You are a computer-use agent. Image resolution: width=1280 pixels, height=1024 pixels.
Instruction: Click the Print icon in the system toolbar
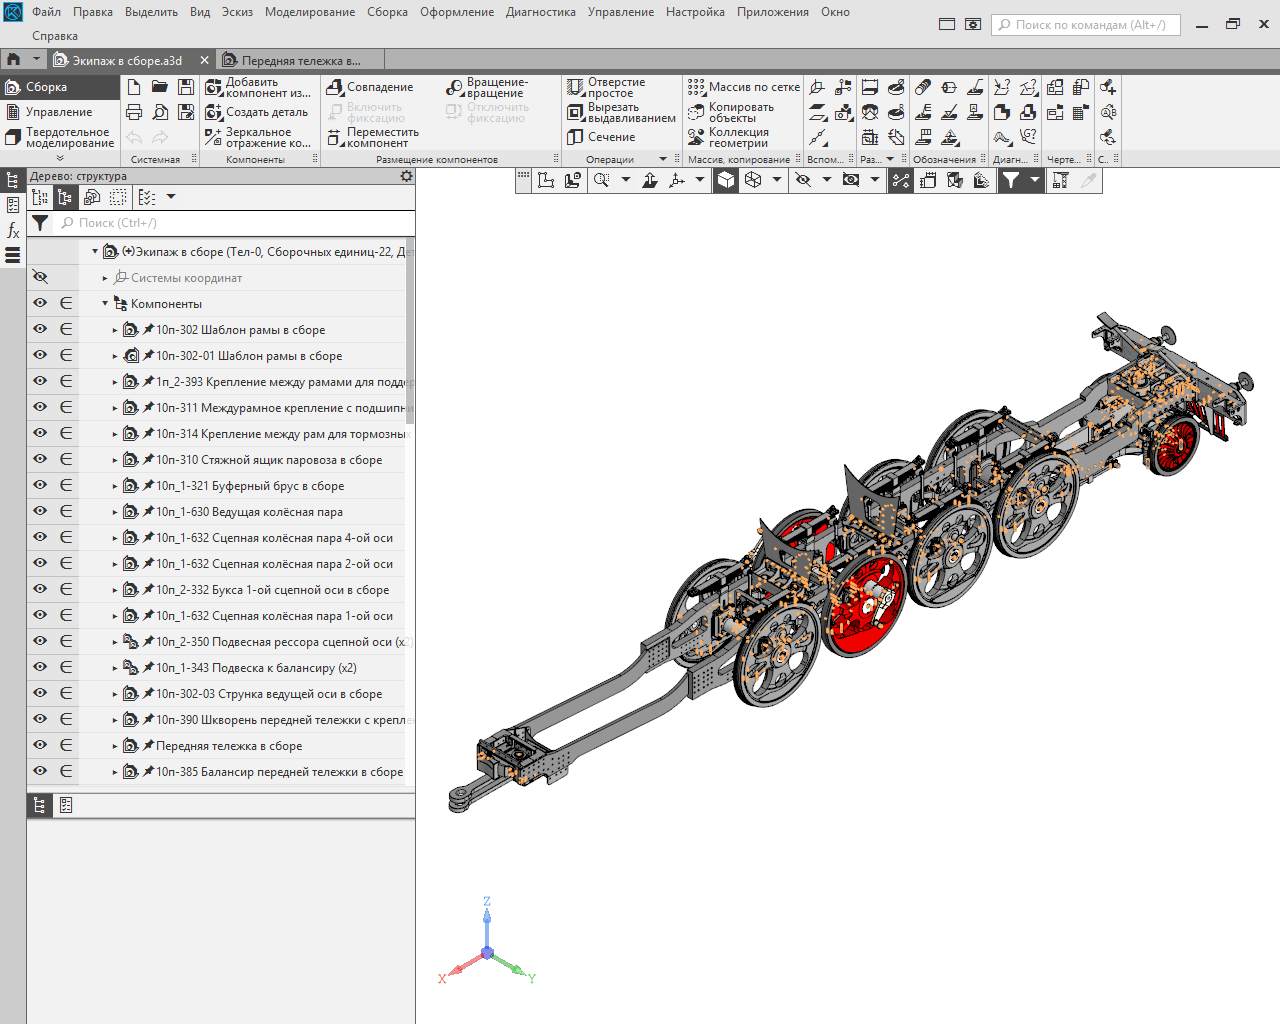click(134, 112)
